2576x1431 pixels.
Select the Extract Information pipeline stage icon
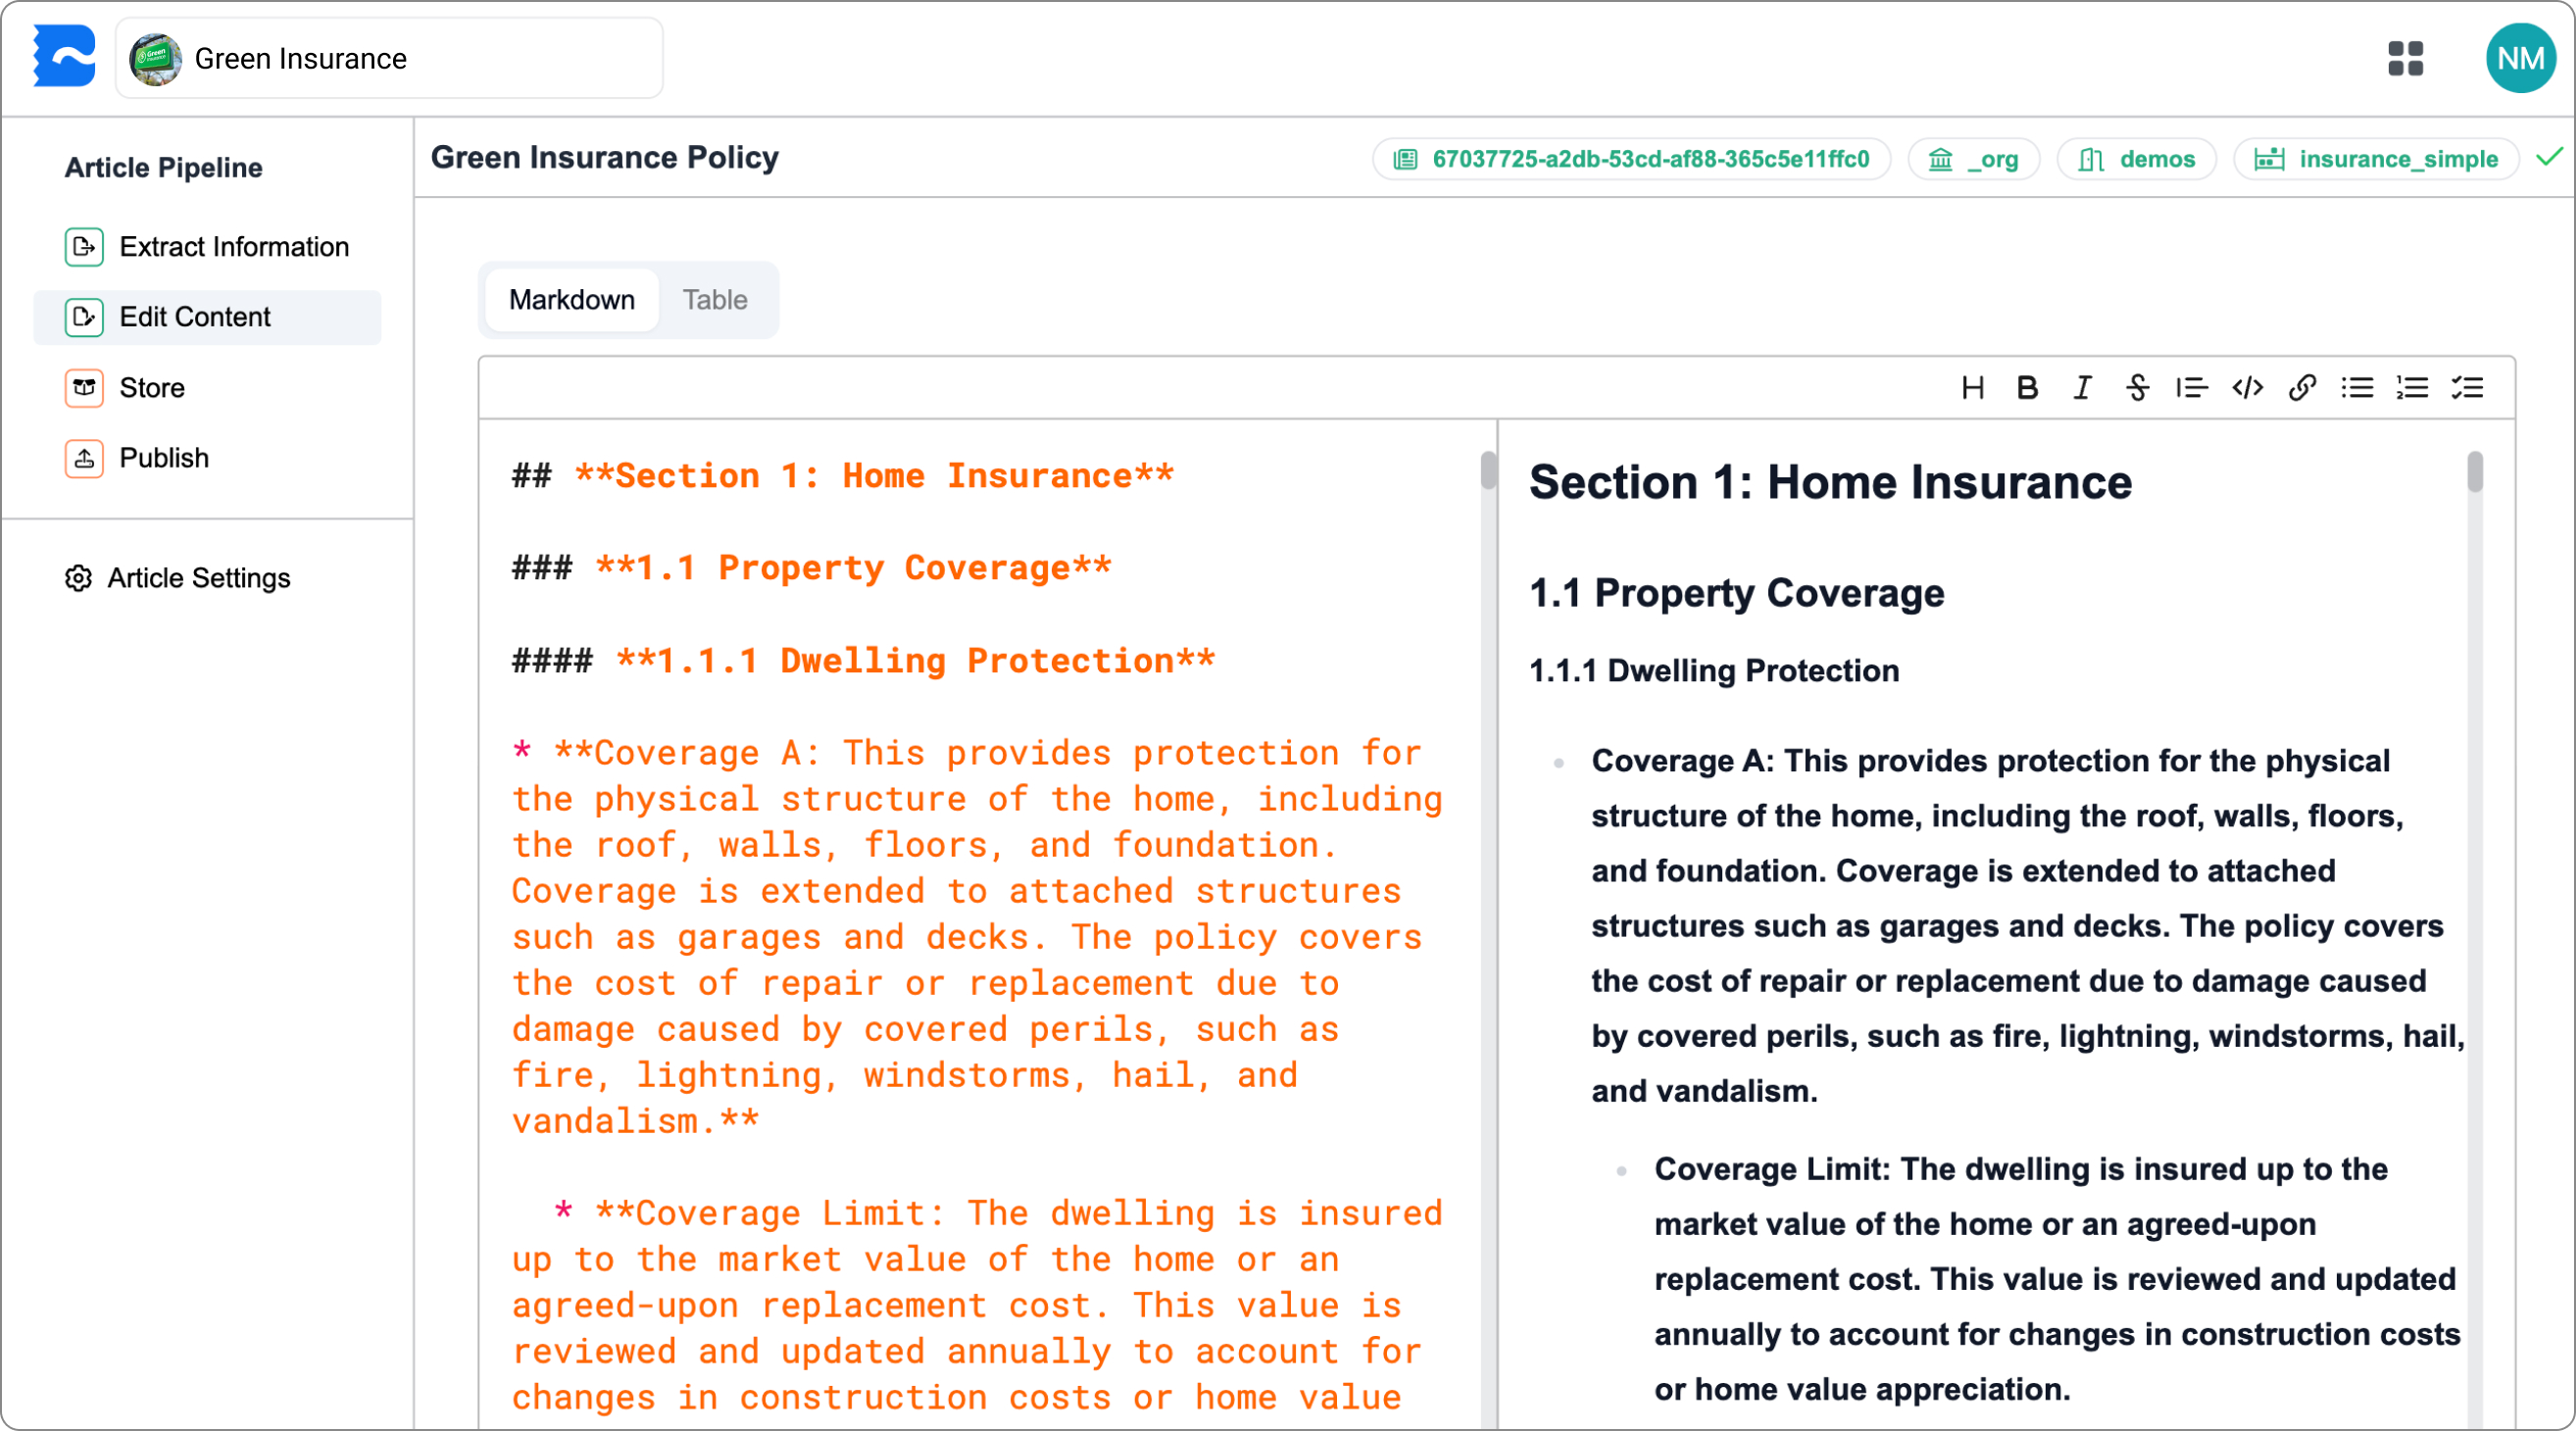pyautogui.click(x=84, y=246)
